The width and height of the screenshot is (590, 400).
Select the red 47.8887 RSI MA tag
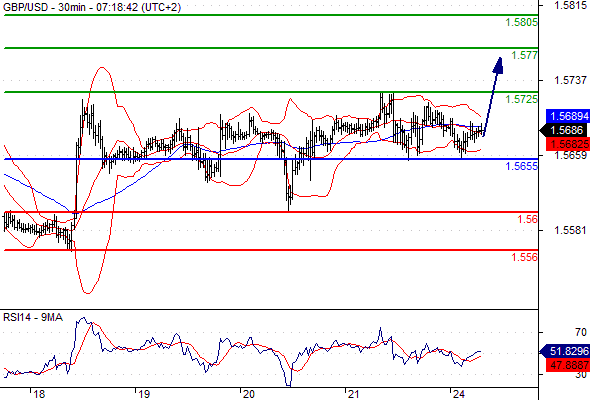[567, 365]
